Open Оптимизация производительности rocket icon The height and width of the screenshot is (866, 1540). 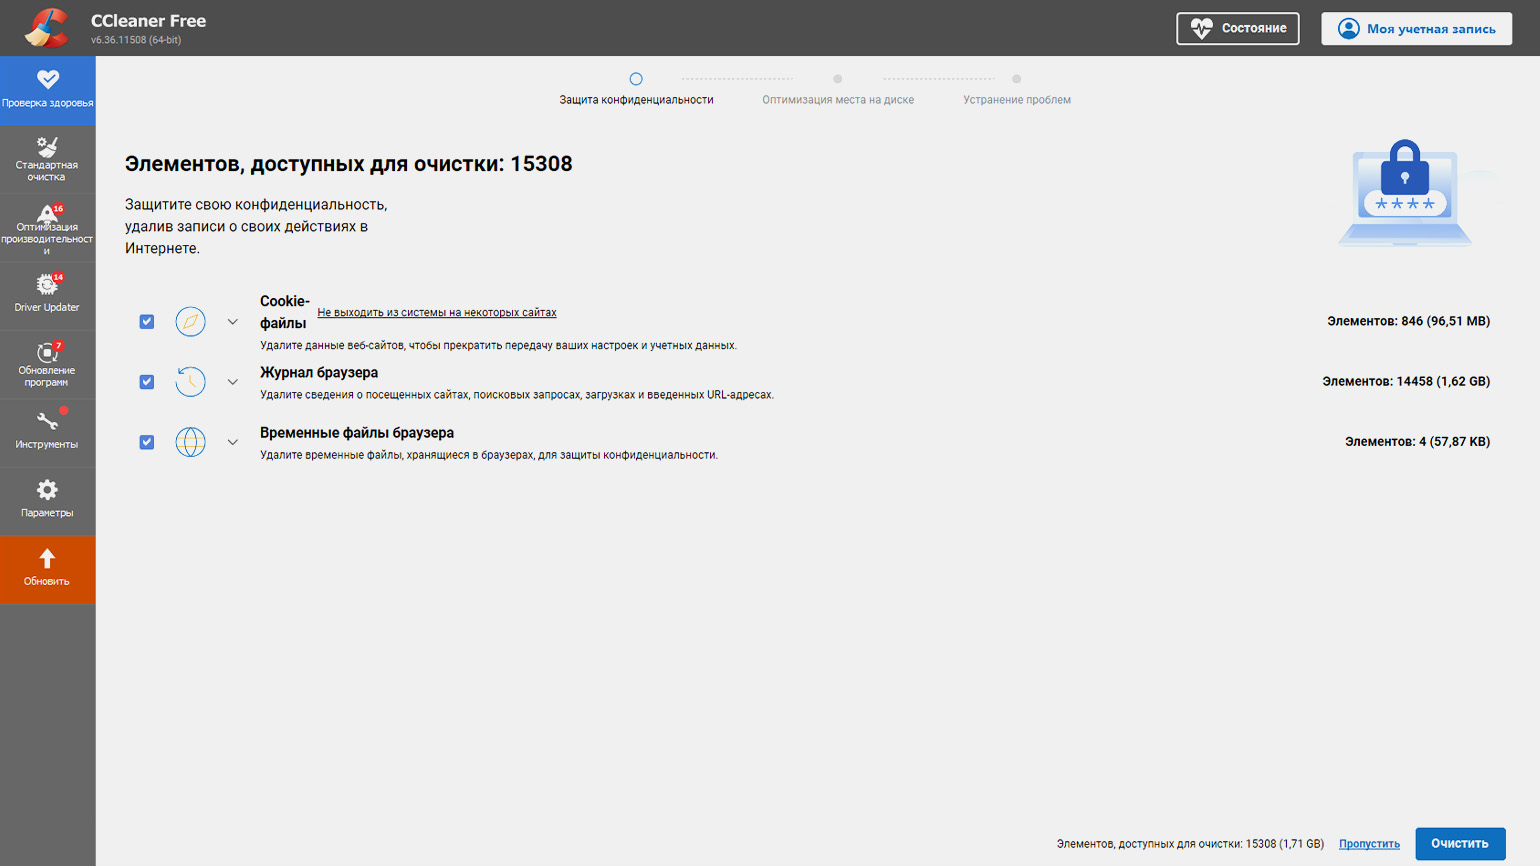[47, 213]
